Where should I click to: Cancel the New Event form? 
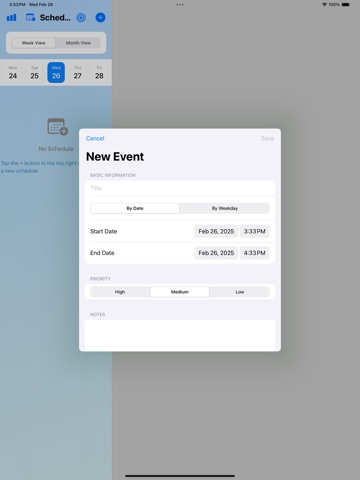click(x=95, y=138)
